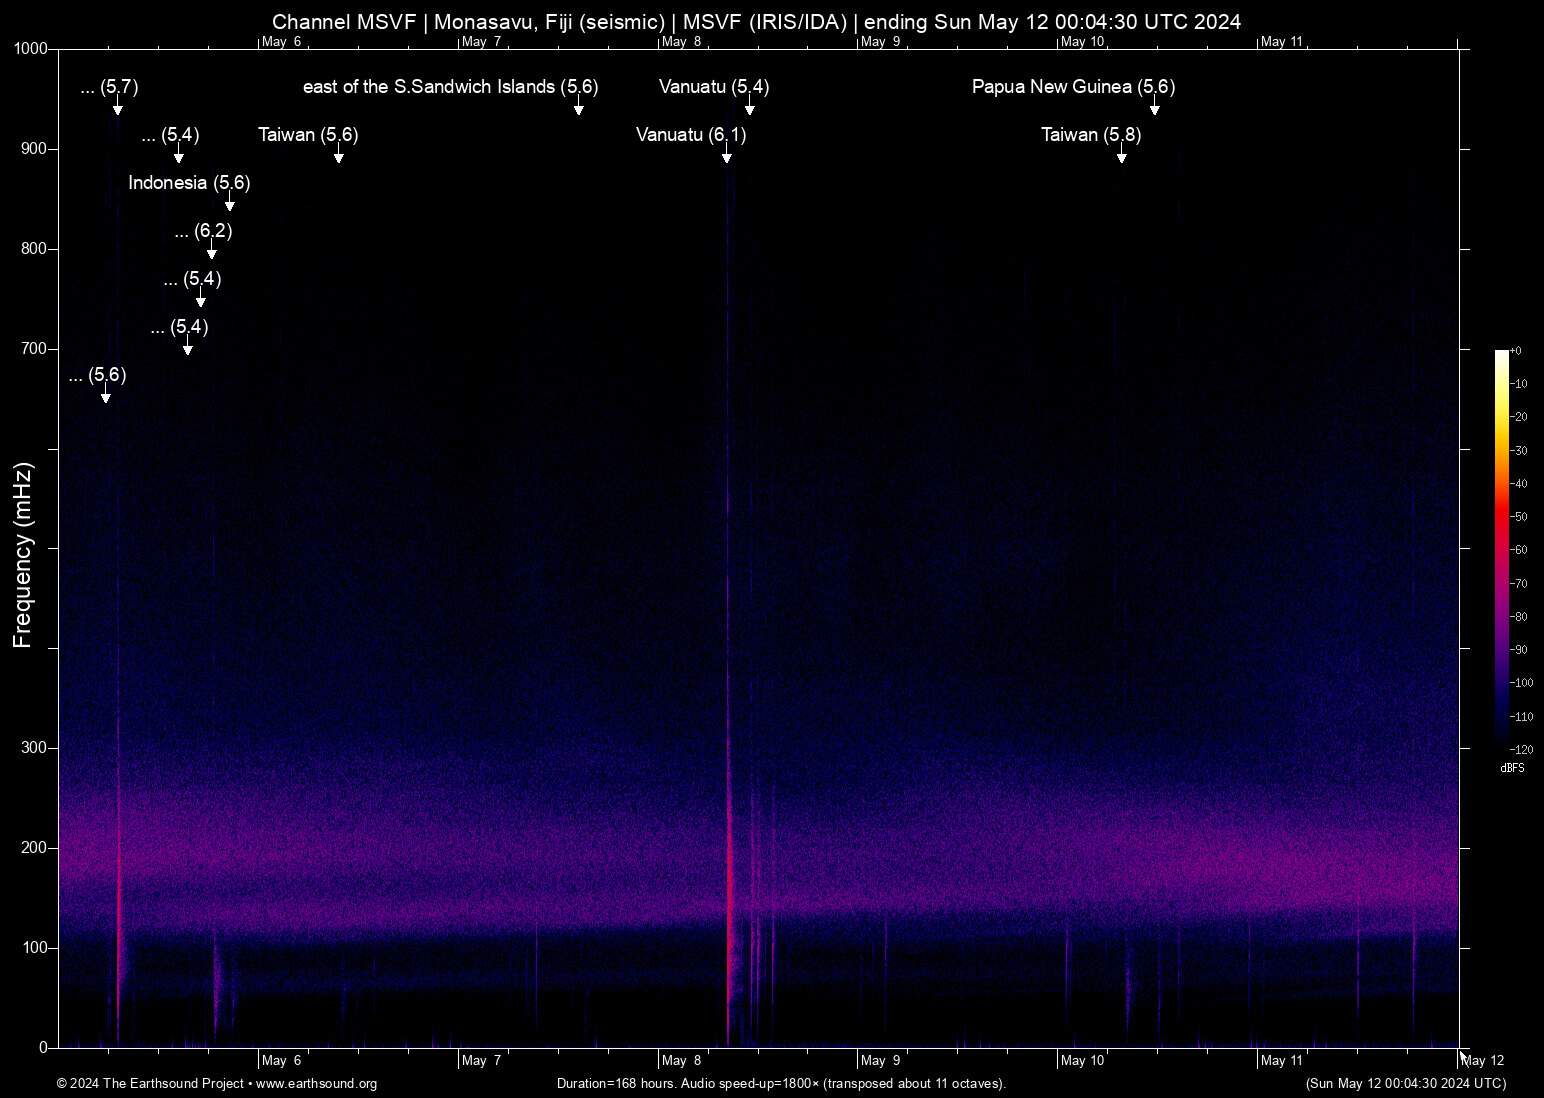Image resolution: width=1544 pixels, height=1098 pixels.
Task: Click the Vanuatu (6.1) event arrow marker
Action: click(727, 154)
